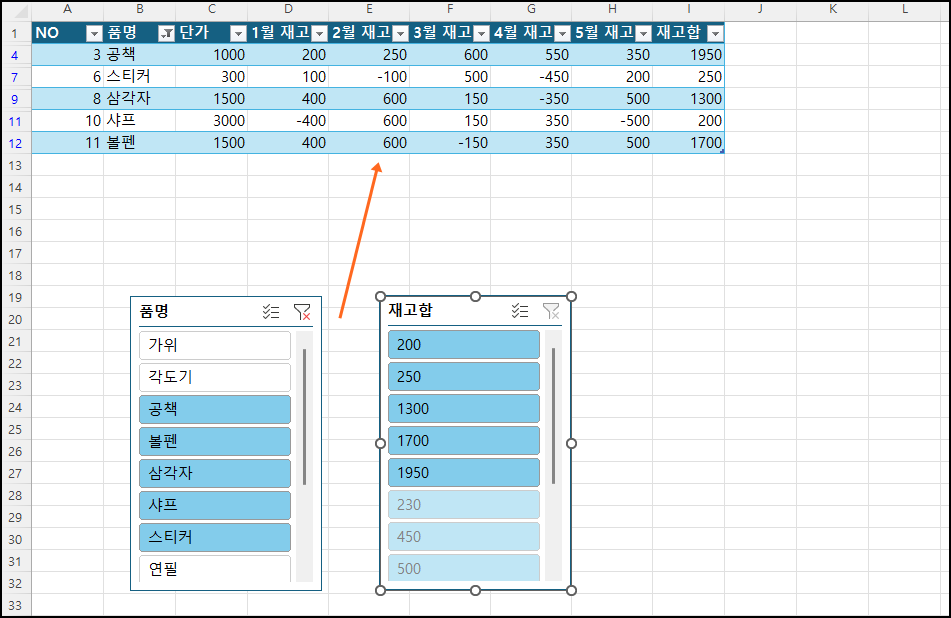Click dimmed 450 item in 재고합 slicer

click(x=464, y=537)
